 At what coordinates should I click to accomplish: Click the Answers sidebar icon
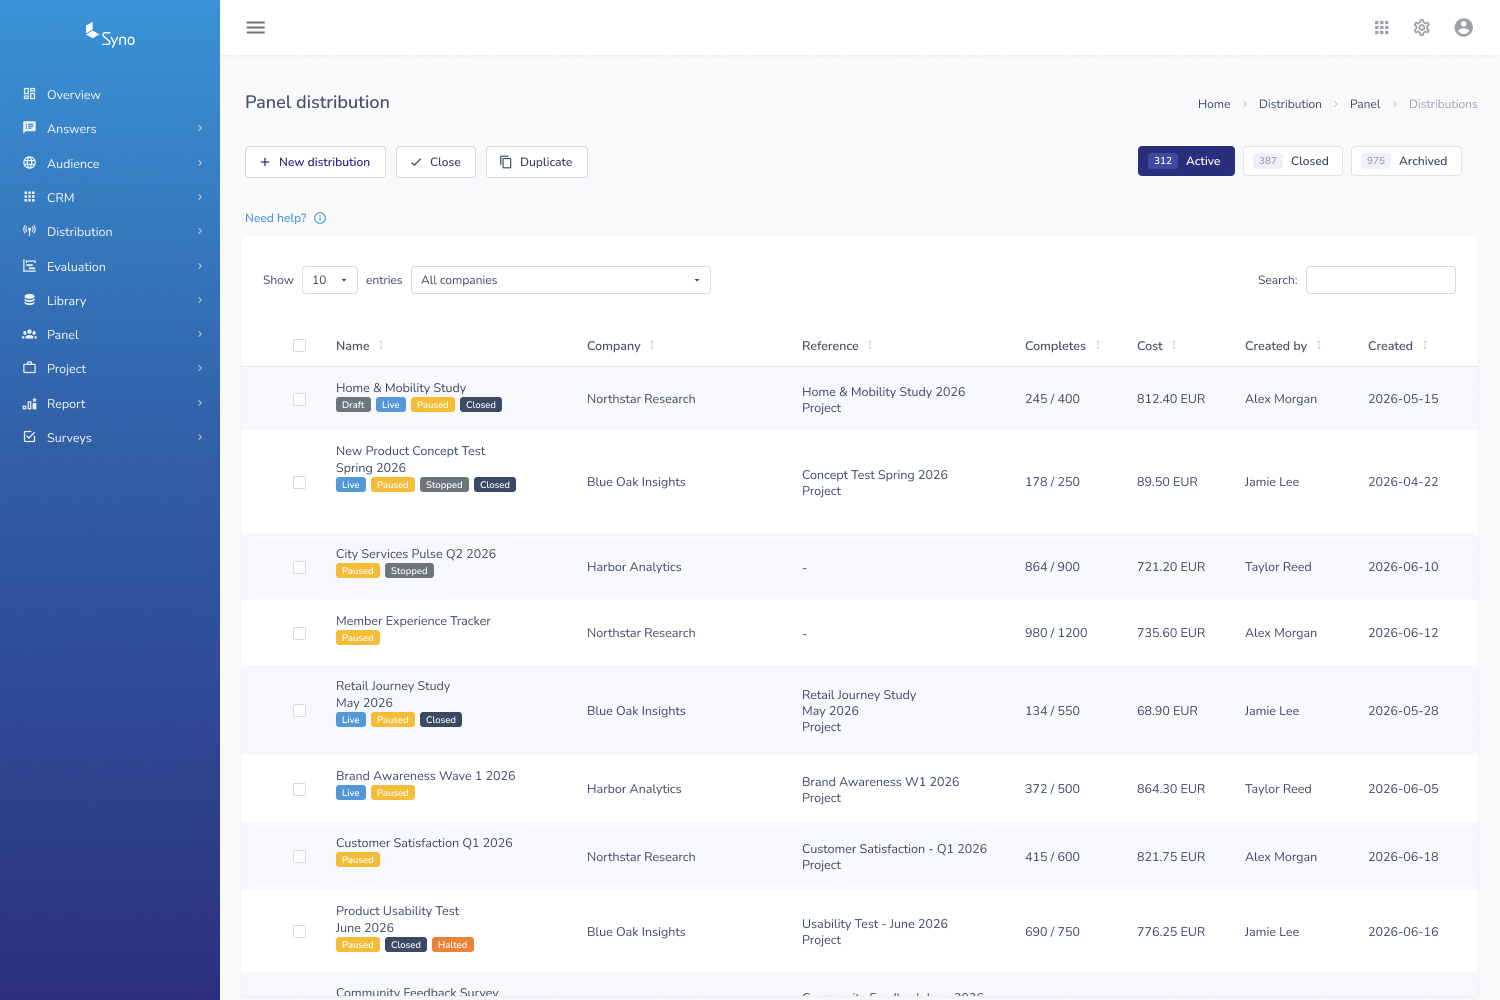tap(30, 128)
